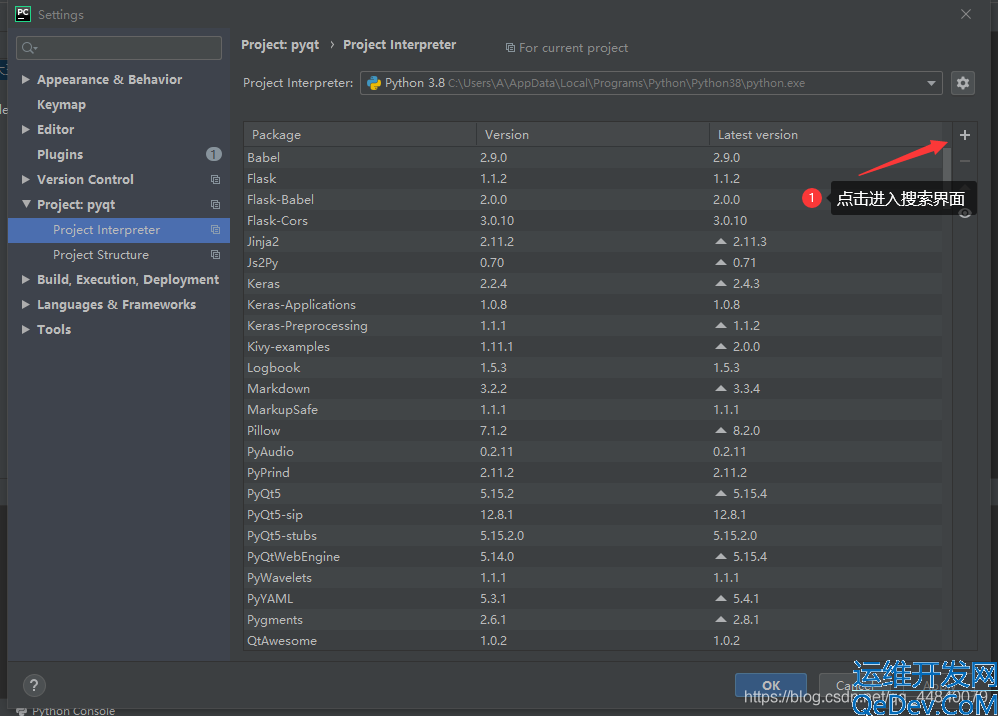Expand Appearance & Behavior section
The width and height of the screenshot is (998, 716).
point(25,79)
